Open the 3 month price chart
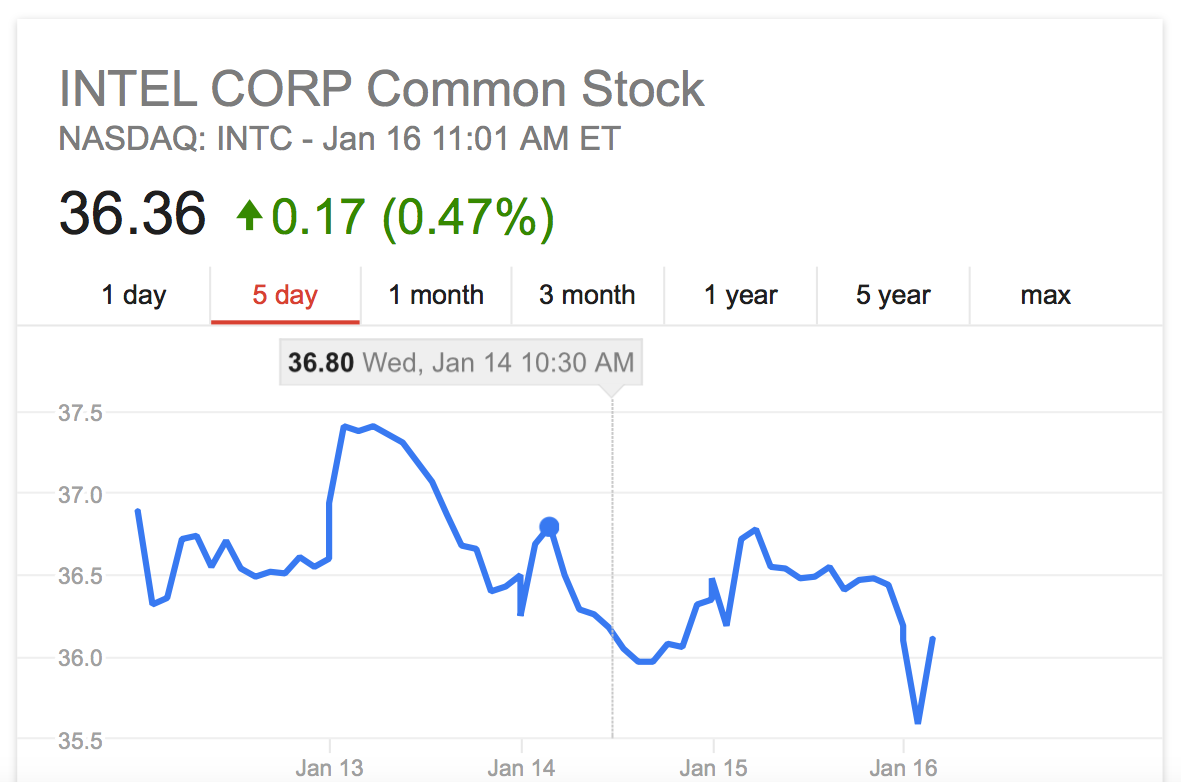Viewport: 1181px width, 782px height. (x=587, y=294)
